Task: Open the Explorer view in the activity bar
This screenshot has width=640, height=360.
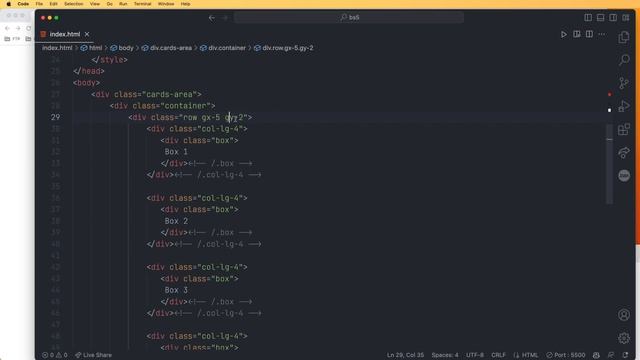Action: (x=624, y=37)
